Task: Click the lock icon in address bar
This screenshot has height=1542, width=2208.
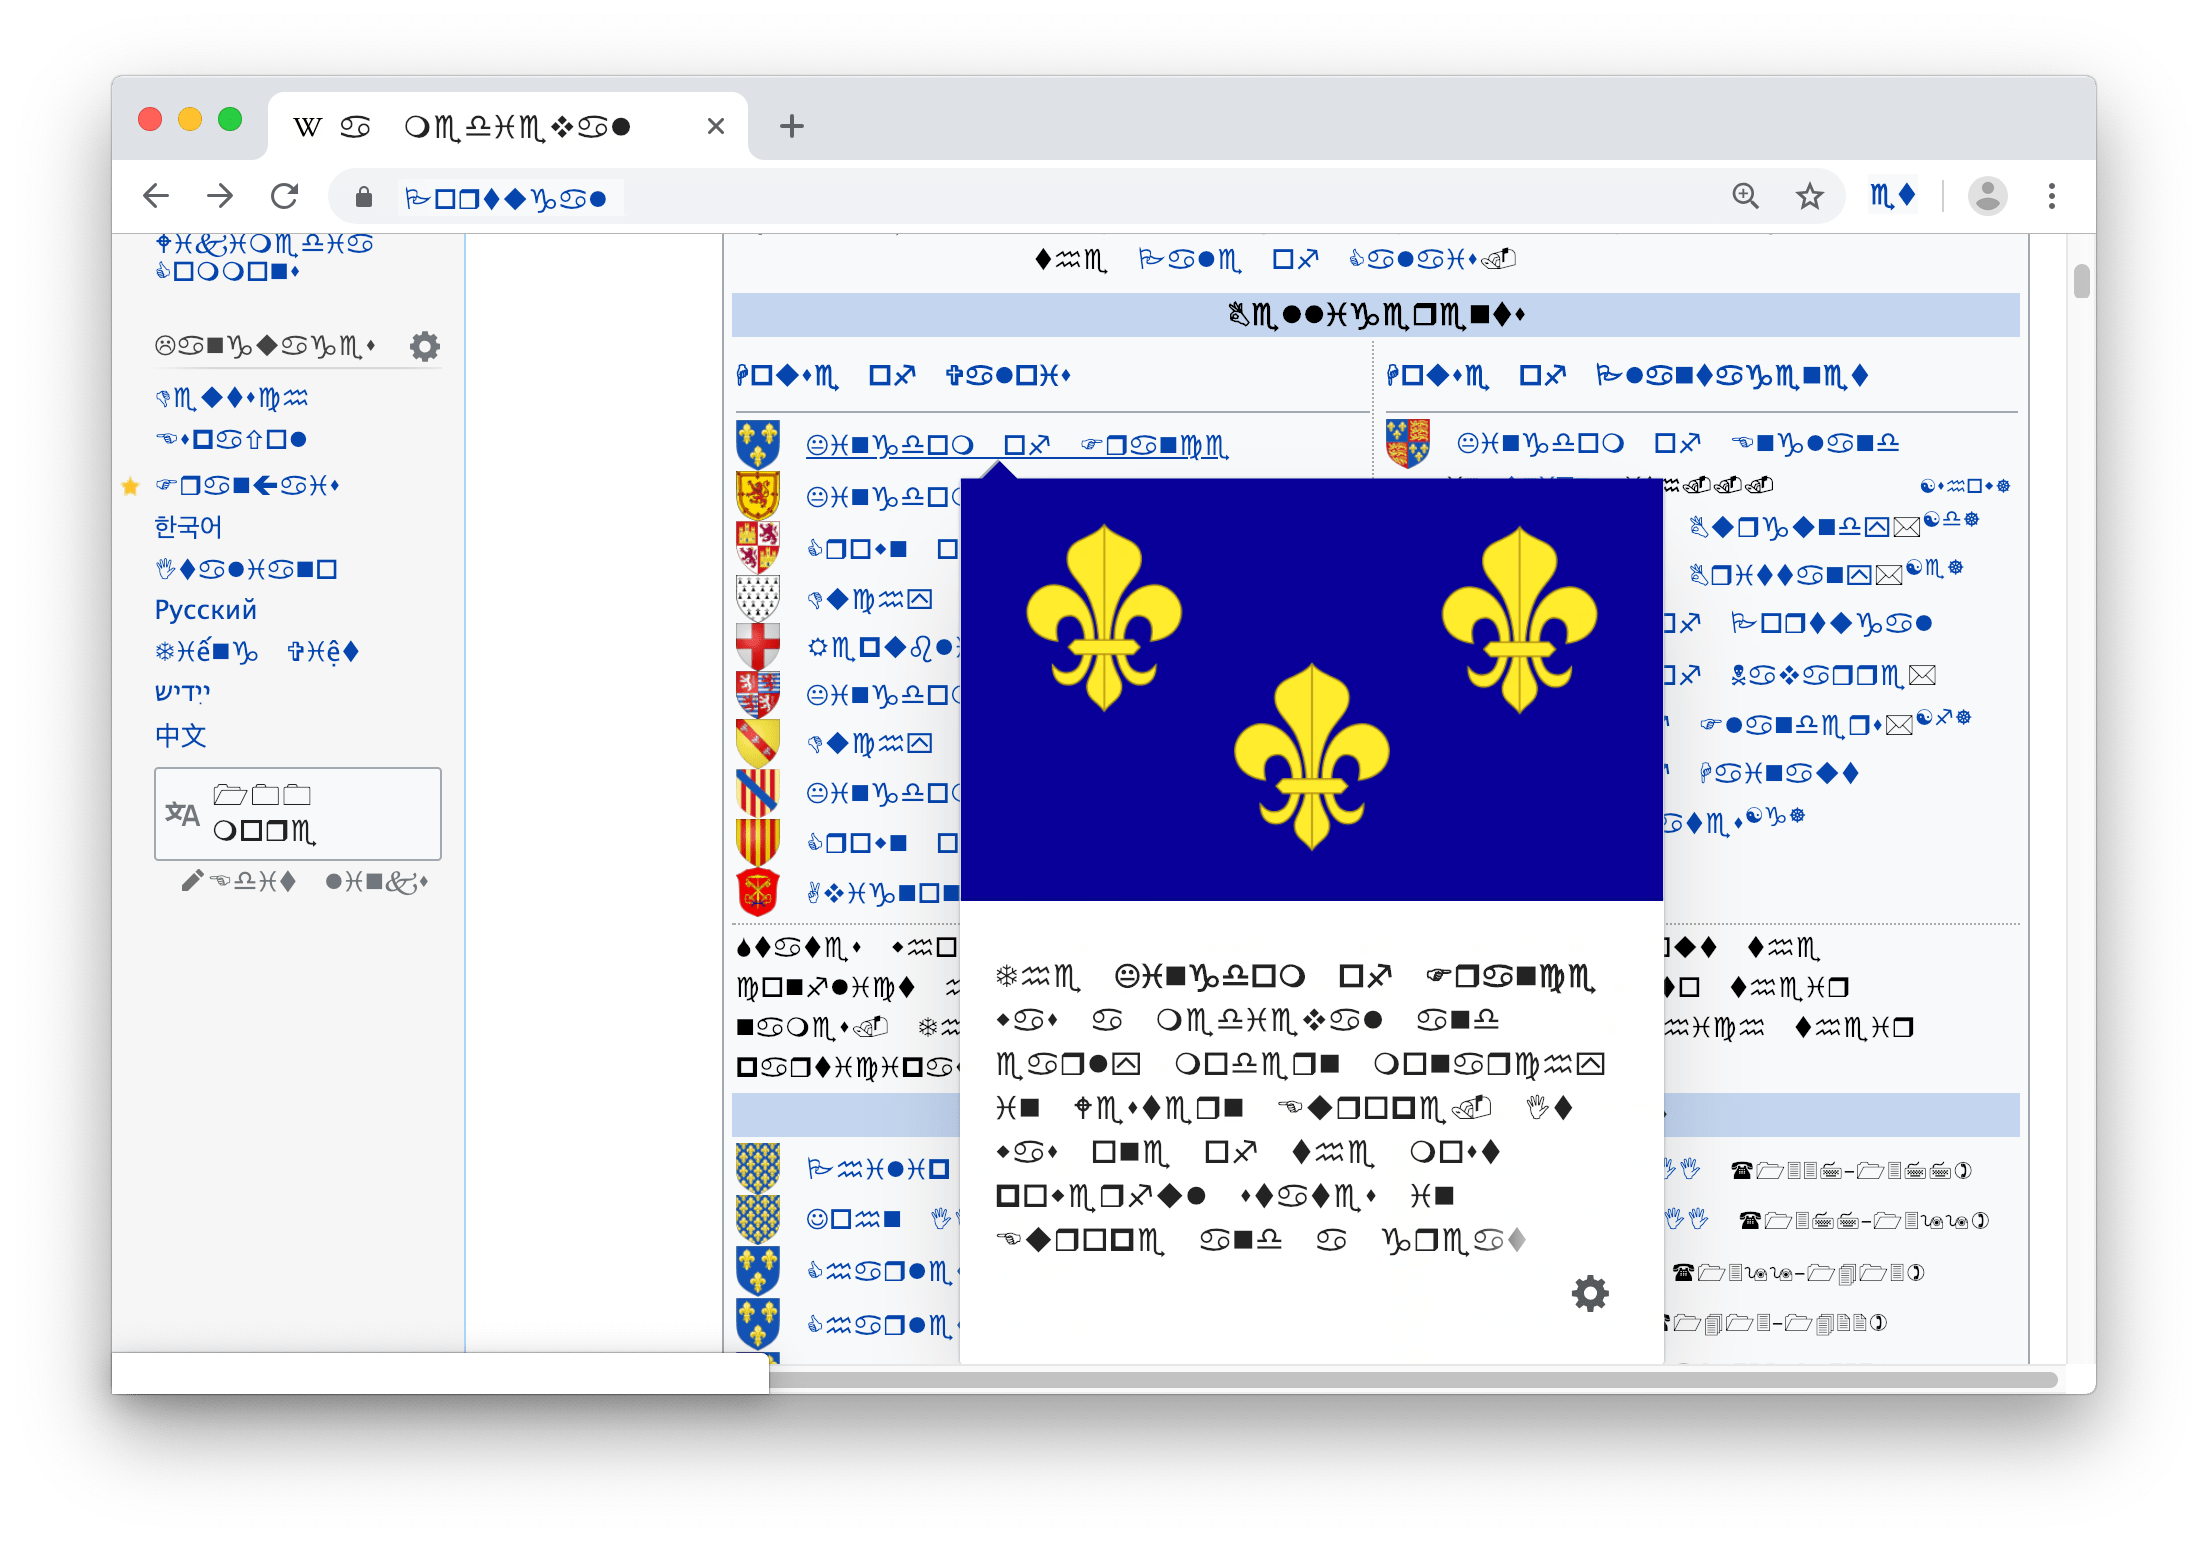Action: (x=364, y=197)
